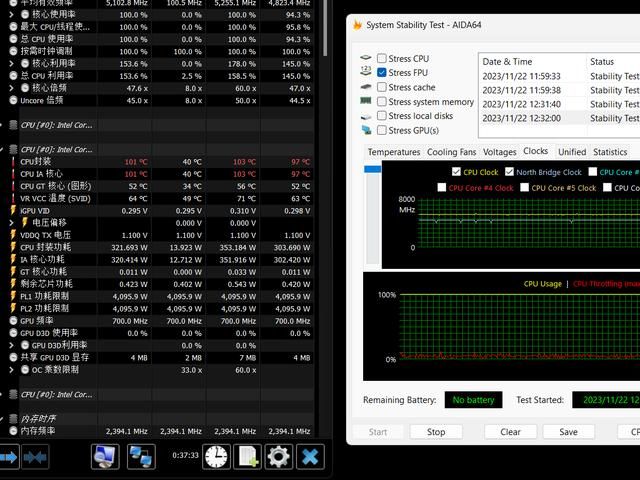
Task: Open the Unified tab
Action: click(x=572, y=152)
